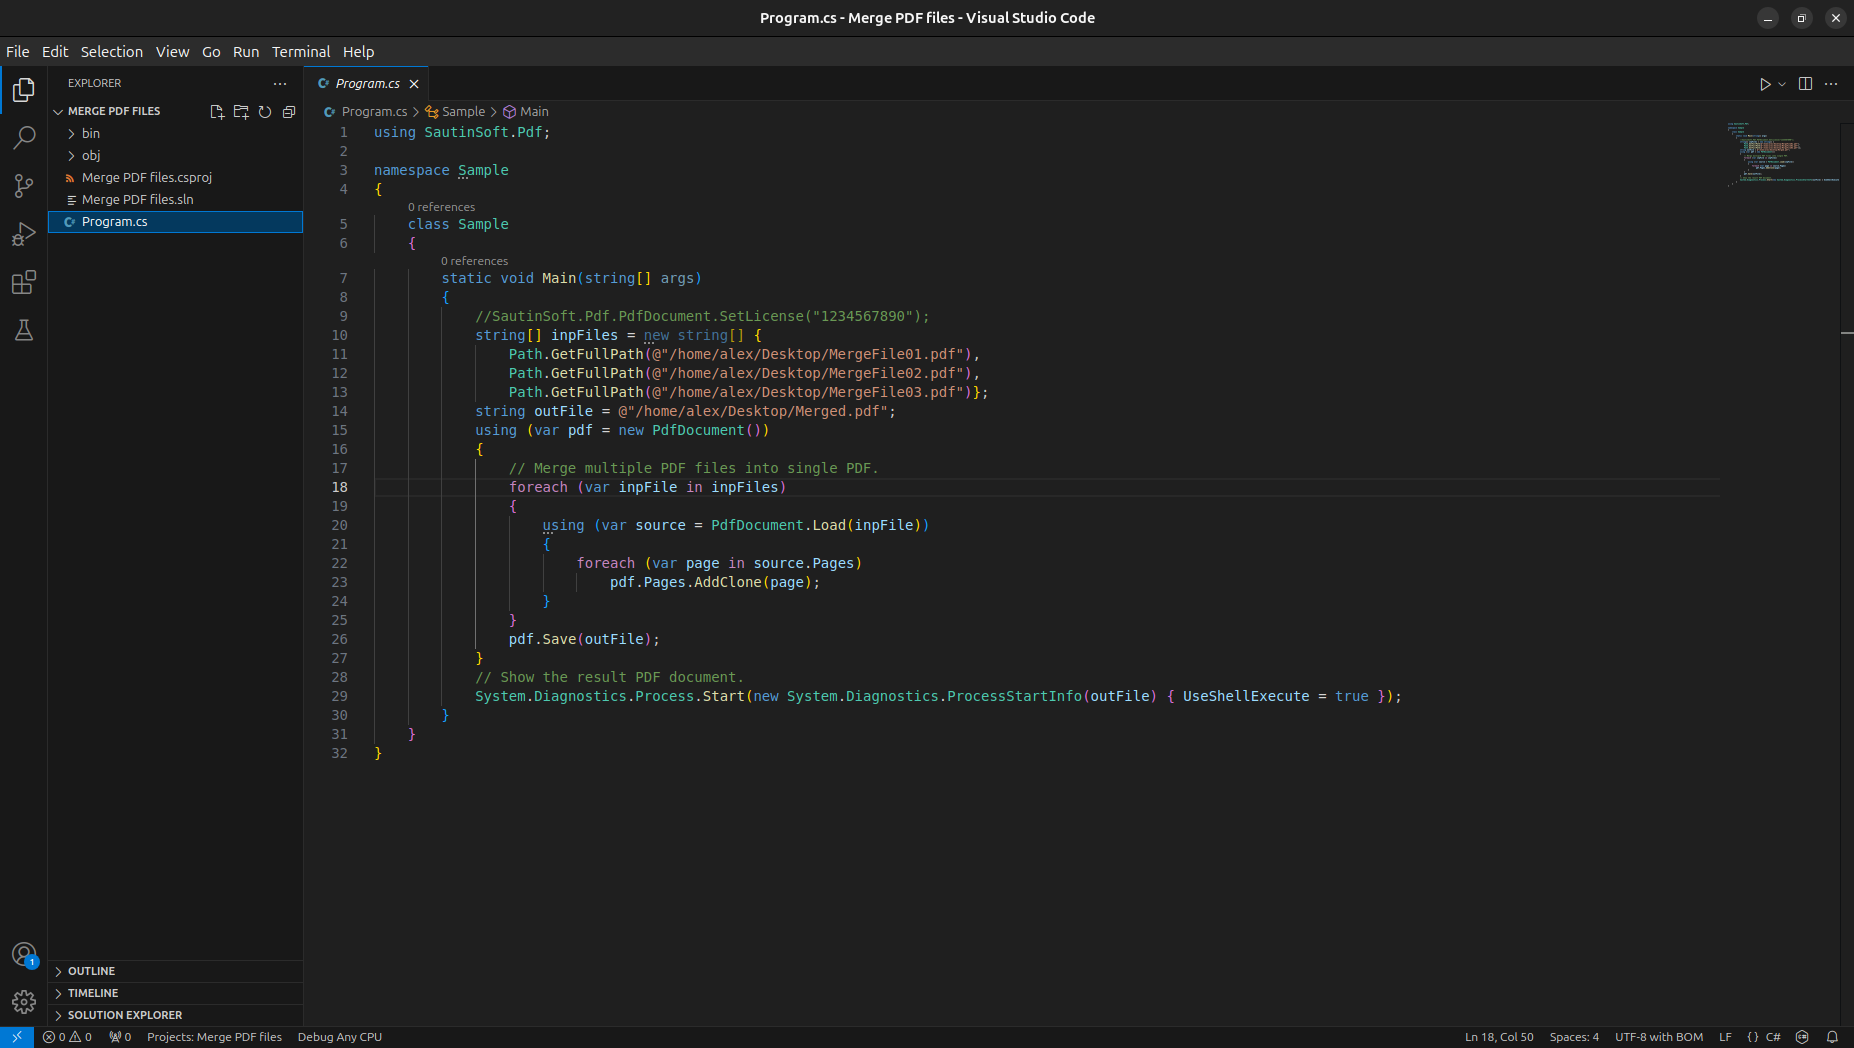Open Explorer views and more actions menu
1854x1048 pixels.
[280, 84]
